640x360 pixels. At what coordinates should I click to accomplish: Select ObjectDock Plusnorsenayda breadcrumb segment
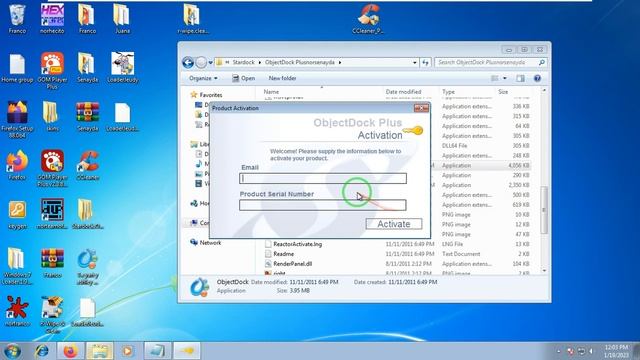coord(300,62)
